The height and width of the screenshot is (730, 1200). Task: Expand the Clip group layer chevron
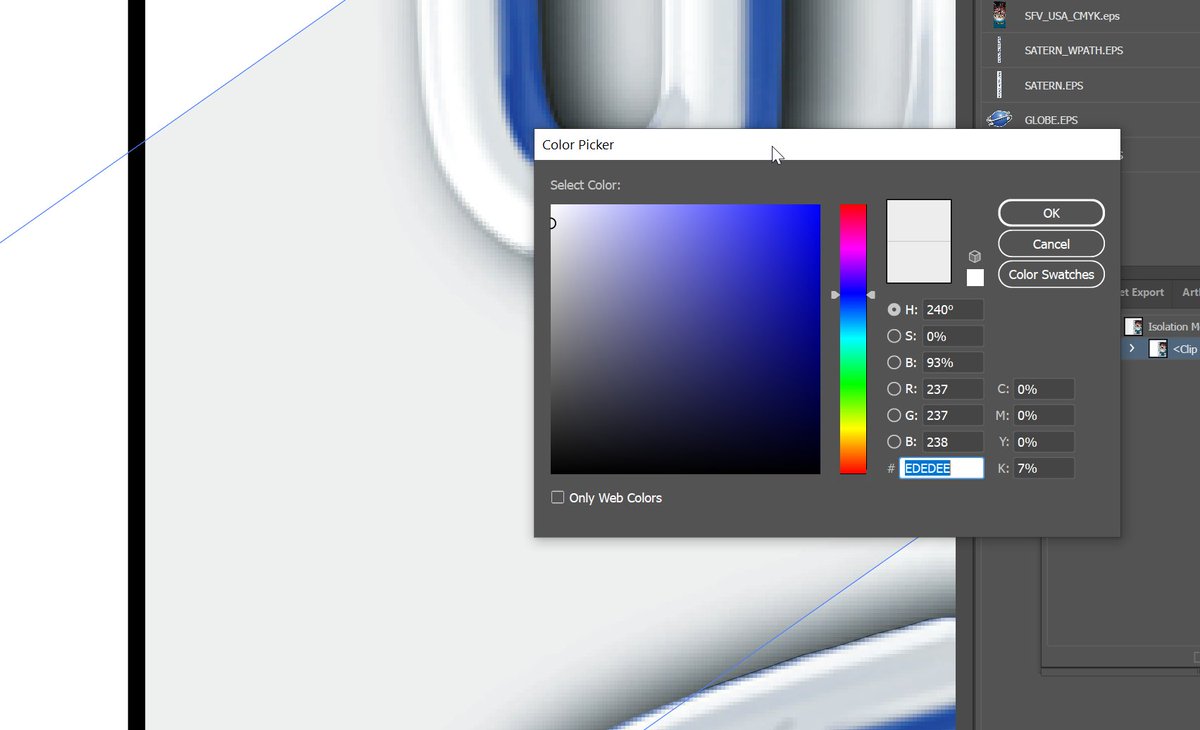tap(1132, 349)
